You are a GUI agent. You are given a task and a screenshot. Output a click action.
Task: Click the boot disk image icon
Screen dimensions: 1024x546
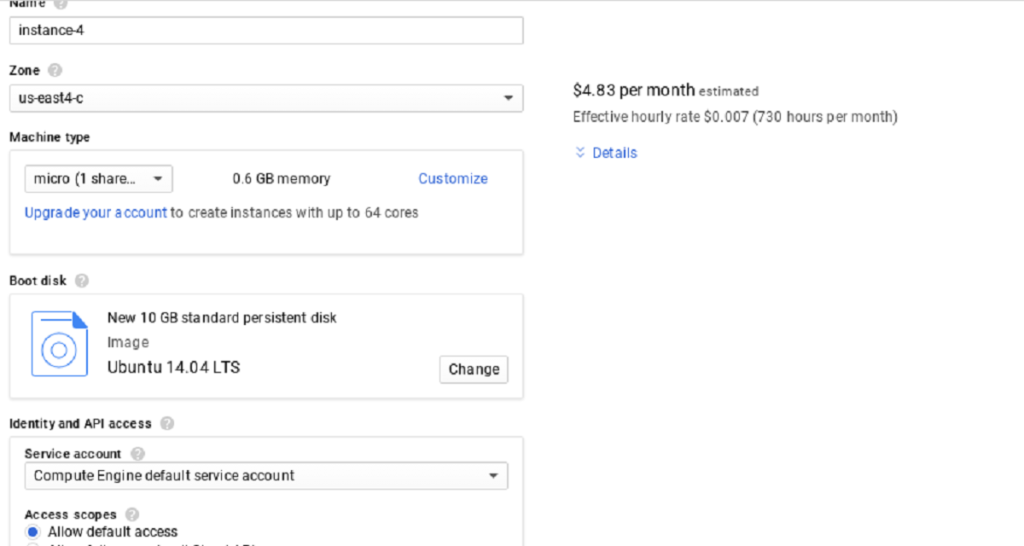click(59, 344)
